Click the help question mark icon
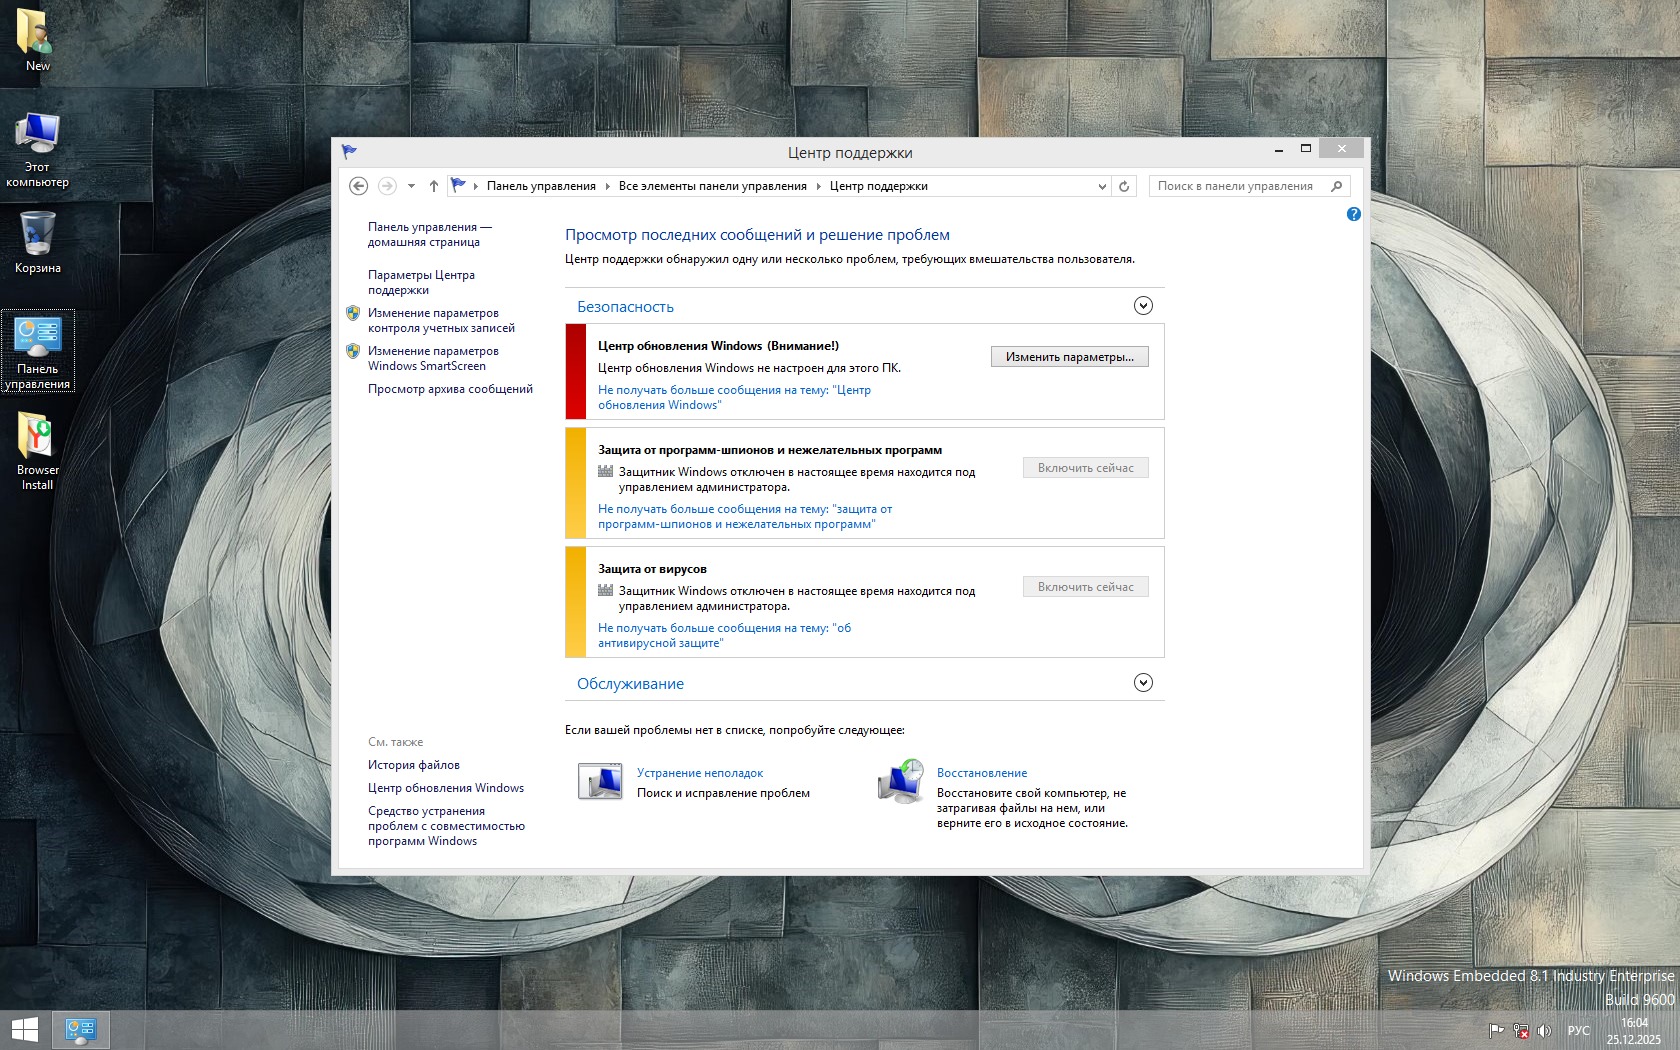 coord(1353,214)
